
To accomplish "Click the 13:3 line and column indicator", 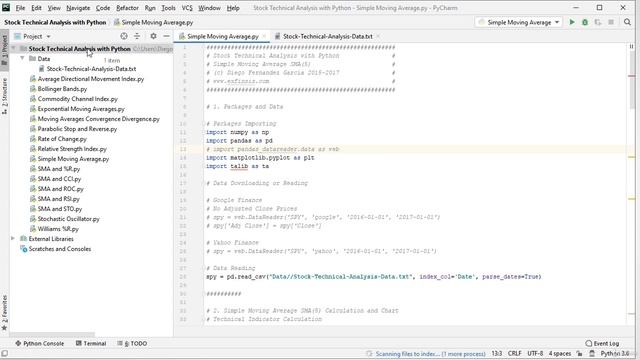I will [x=497, y=353].
